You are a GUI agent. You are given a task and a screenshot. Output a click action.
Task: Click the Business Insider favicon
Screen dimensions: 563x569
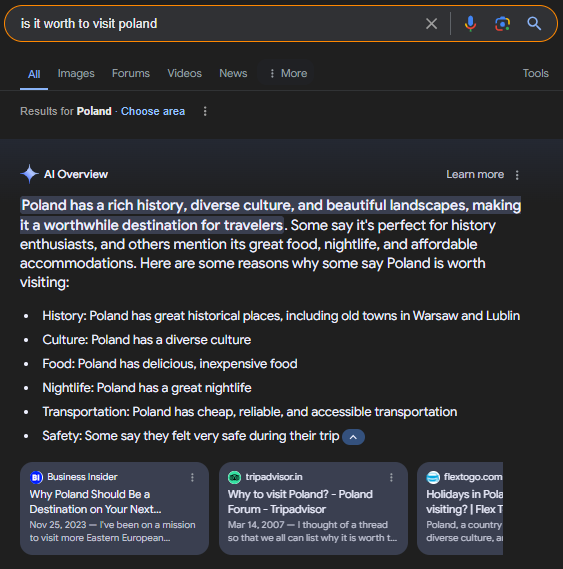[x=36, y=477]
